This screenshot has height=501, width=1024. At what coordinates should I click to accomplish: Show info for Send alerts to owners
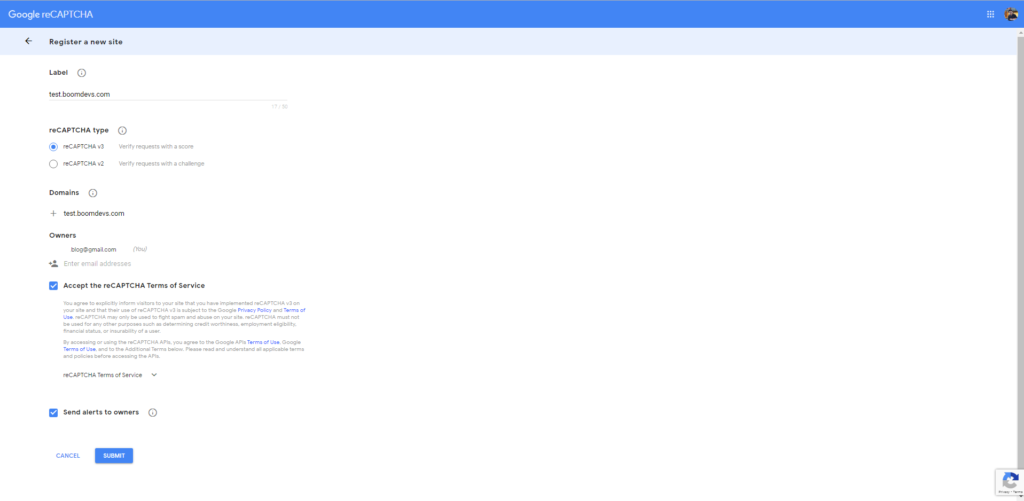pyautogui.click(x=153, y=412)
